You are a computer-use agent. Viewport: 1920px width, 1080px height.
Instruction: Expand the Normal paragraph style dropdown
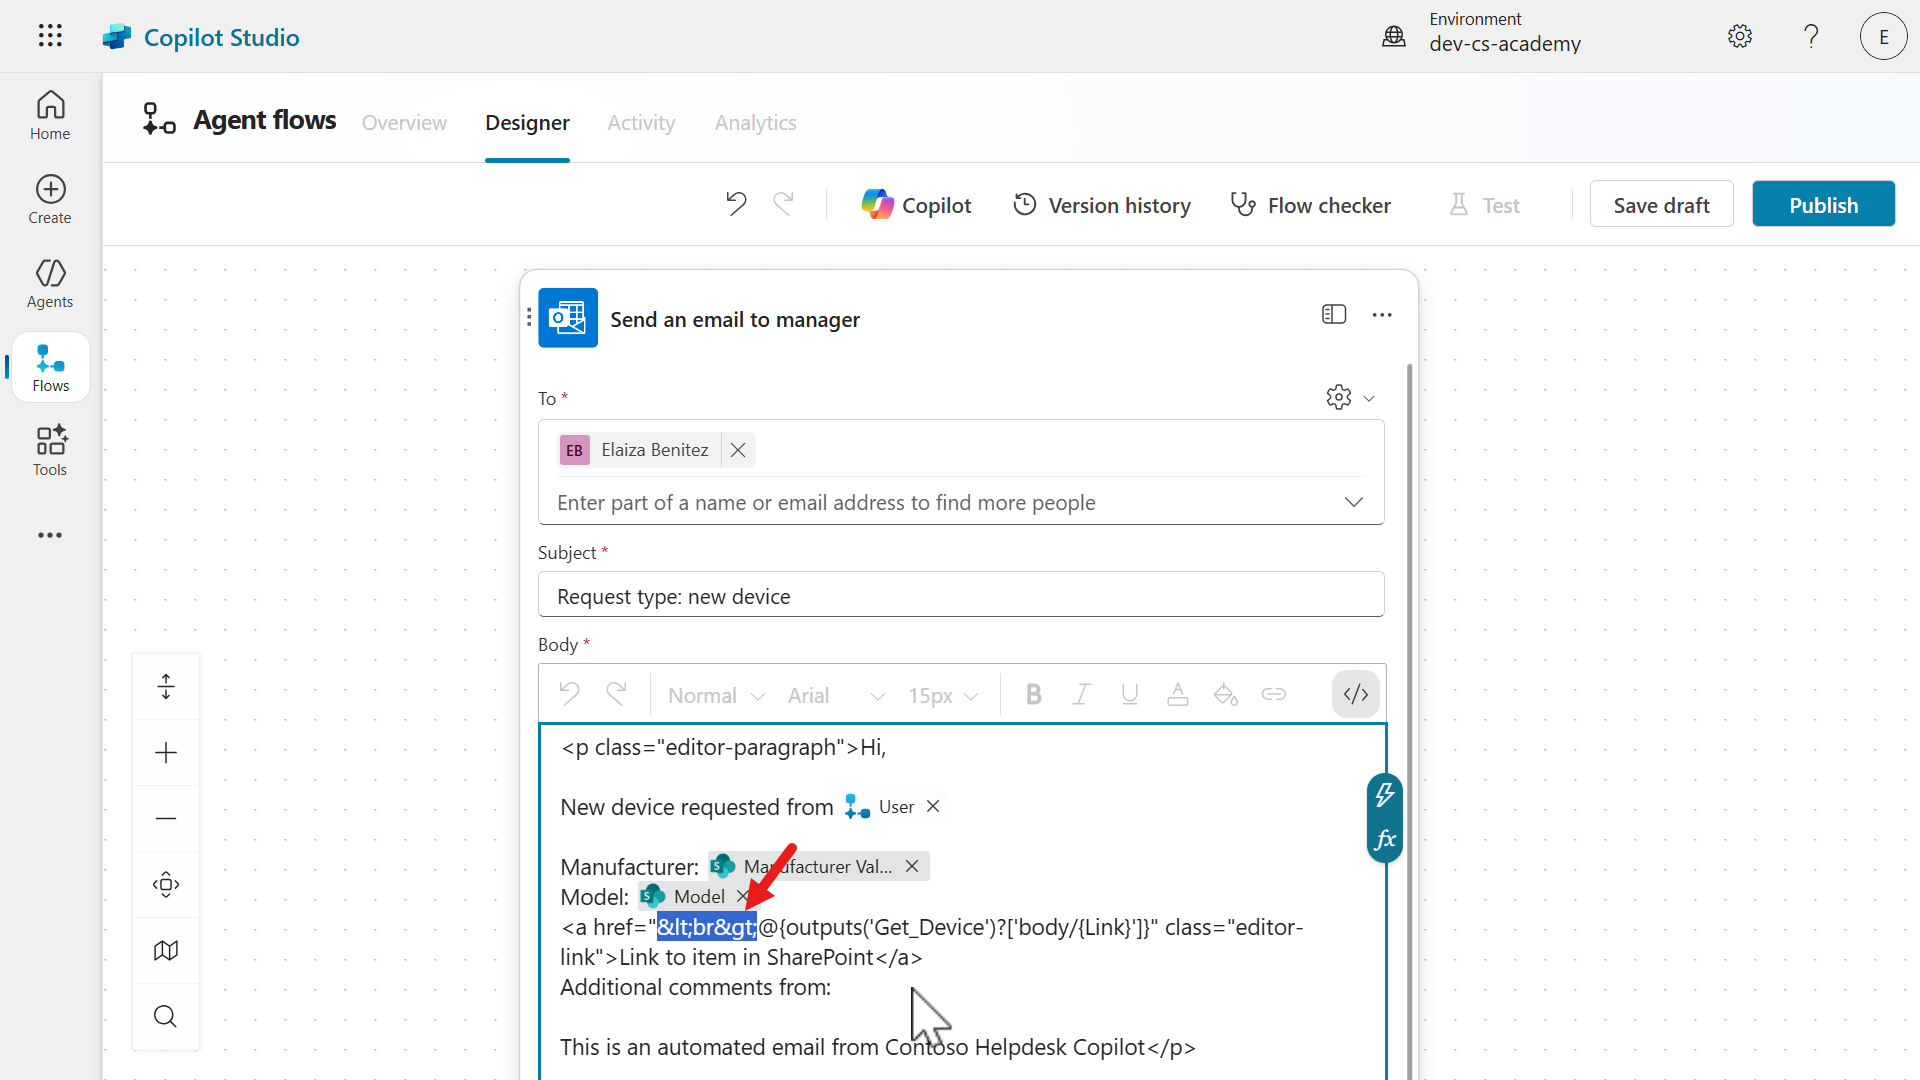click(716, 695)
